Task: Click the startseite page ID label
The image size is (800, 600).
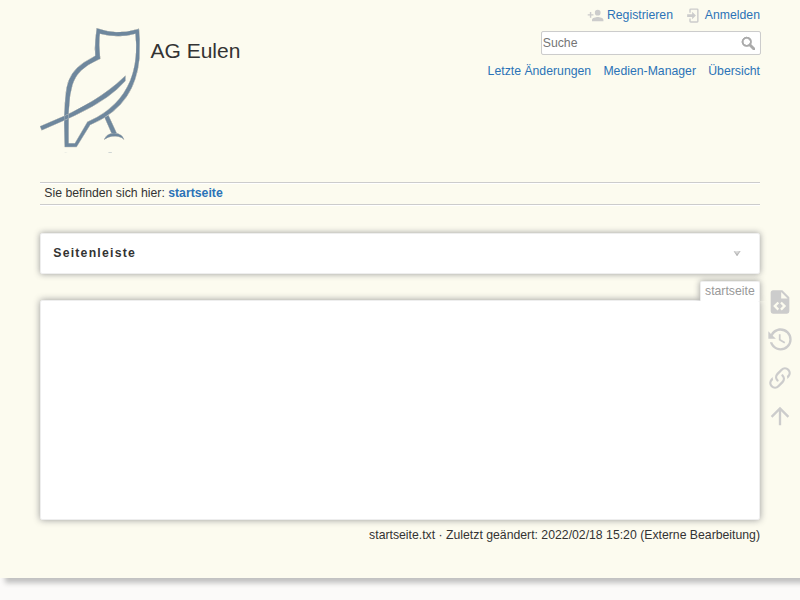Action: (729, 291)
